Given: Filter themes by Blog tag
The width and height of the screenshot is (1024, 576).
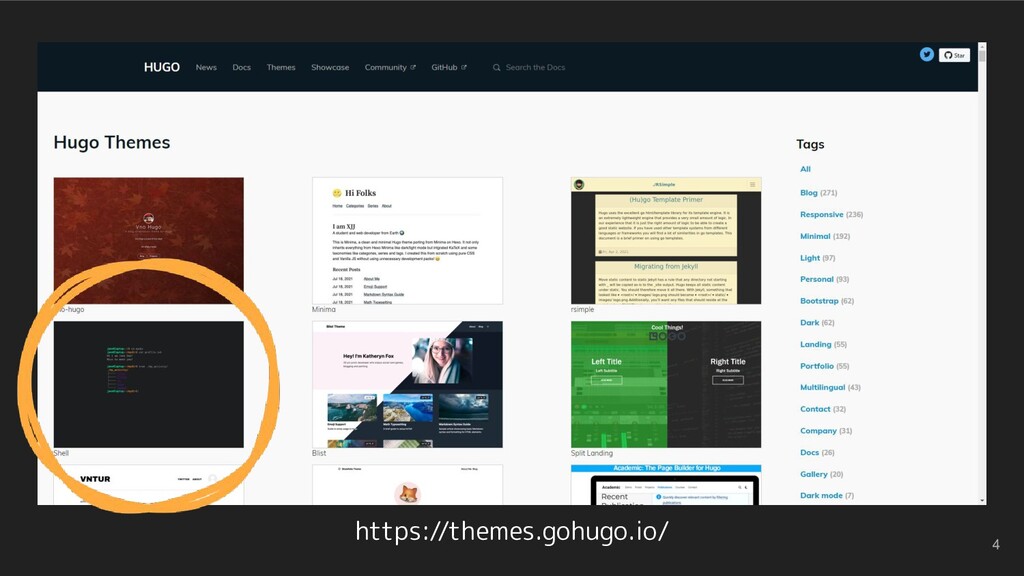Looking at the screenshot, I should 818,193.
